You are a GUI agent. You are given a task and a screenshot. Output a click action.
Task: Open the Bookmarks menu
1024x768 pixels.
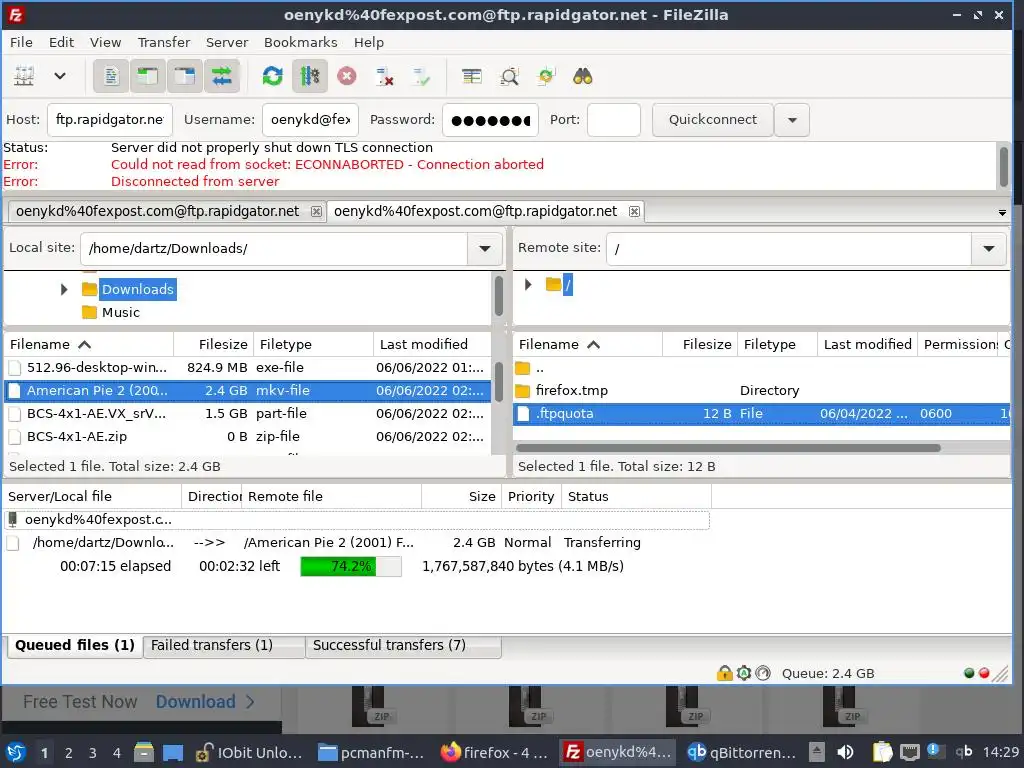click(x=300, y=42)
